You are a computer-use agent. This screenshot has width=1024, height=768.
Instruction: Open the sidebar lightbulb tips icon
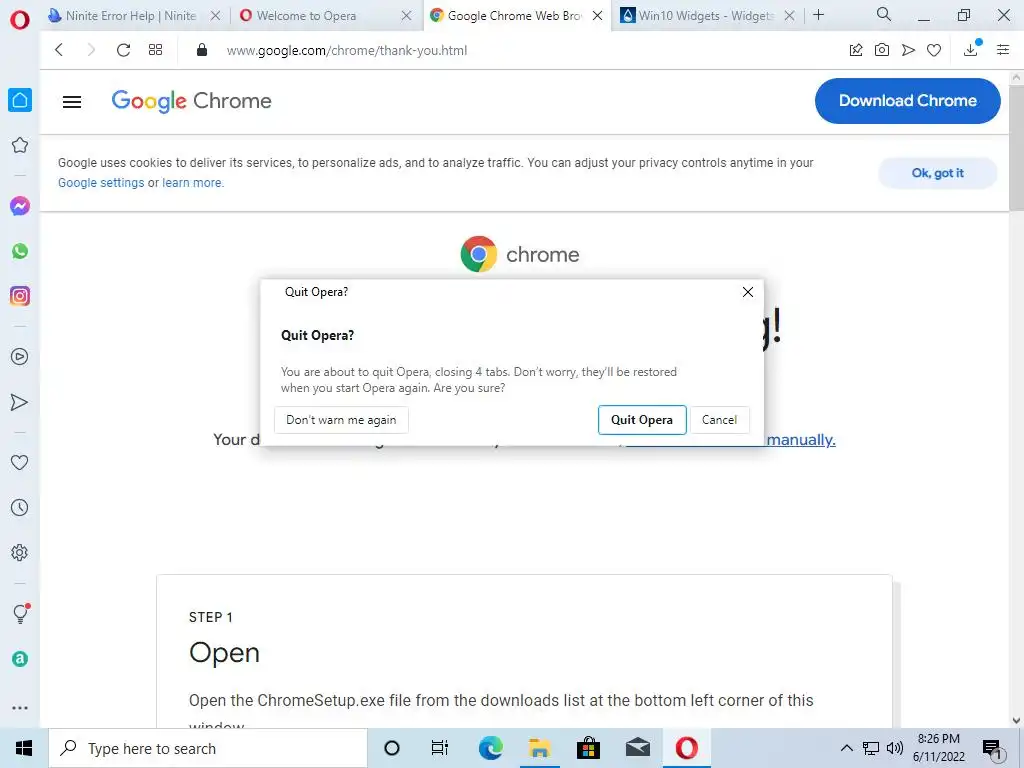[x=20, y=613]
